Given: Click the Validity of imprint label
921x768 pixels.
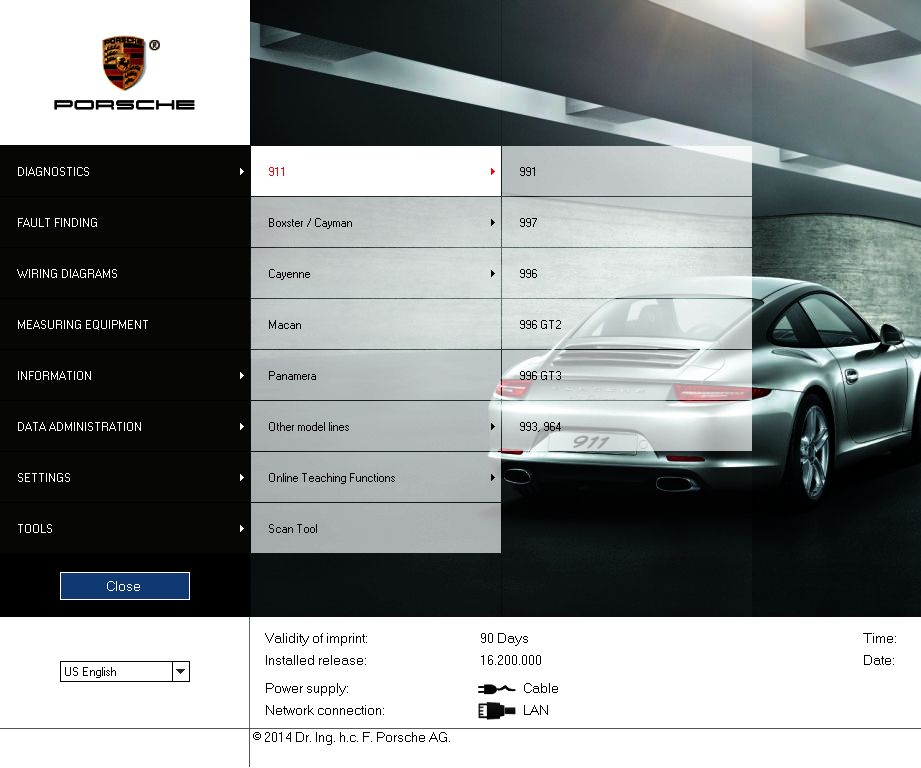Looking at the screenshot, I should coord(317,638).
